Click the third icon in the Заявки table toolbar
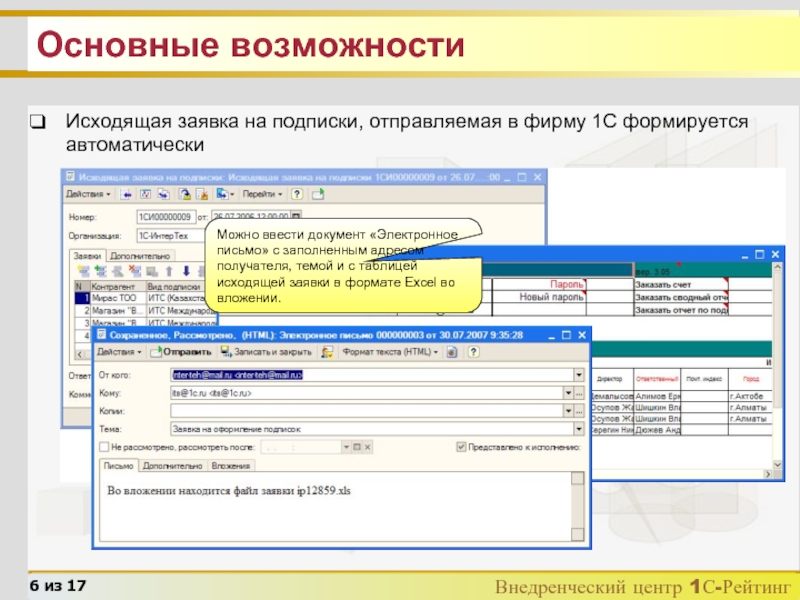800x600 pixels. point(118,271)
